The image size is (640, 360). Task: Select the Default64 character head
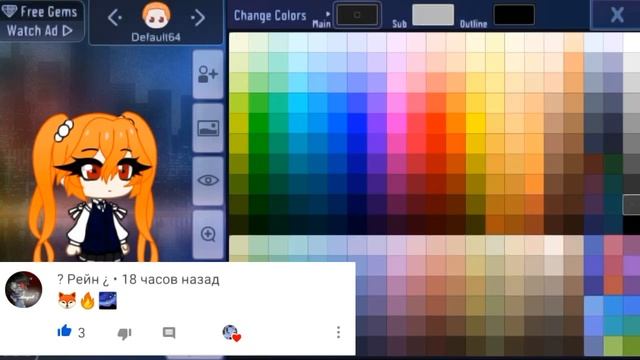point(156,16)
